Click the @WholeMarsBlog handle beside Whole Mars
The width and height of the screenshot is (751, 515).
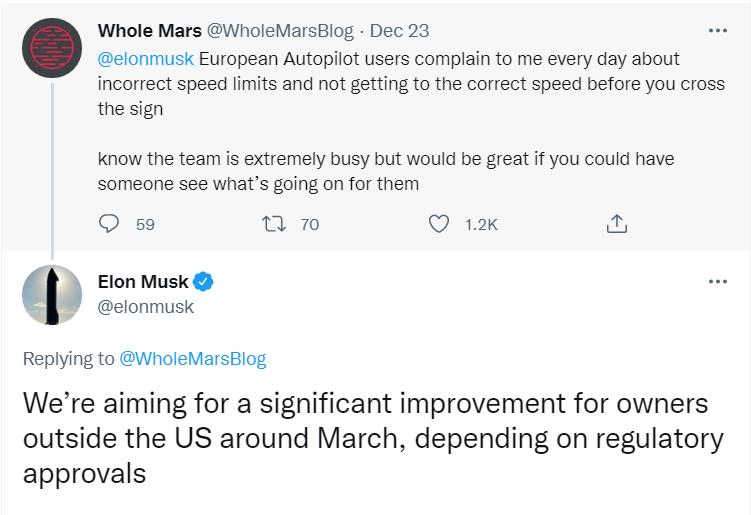click(x=280, y=31)
